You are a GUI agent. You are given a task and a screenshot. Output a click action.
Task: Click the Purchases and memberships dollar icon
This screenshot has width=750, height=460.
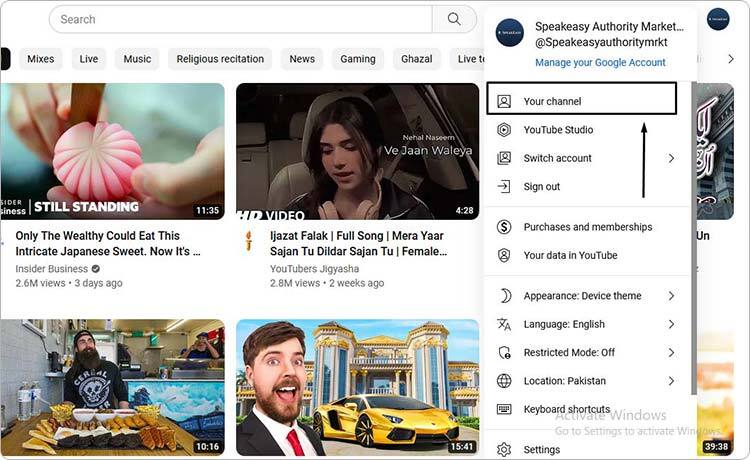click(504, 227)
